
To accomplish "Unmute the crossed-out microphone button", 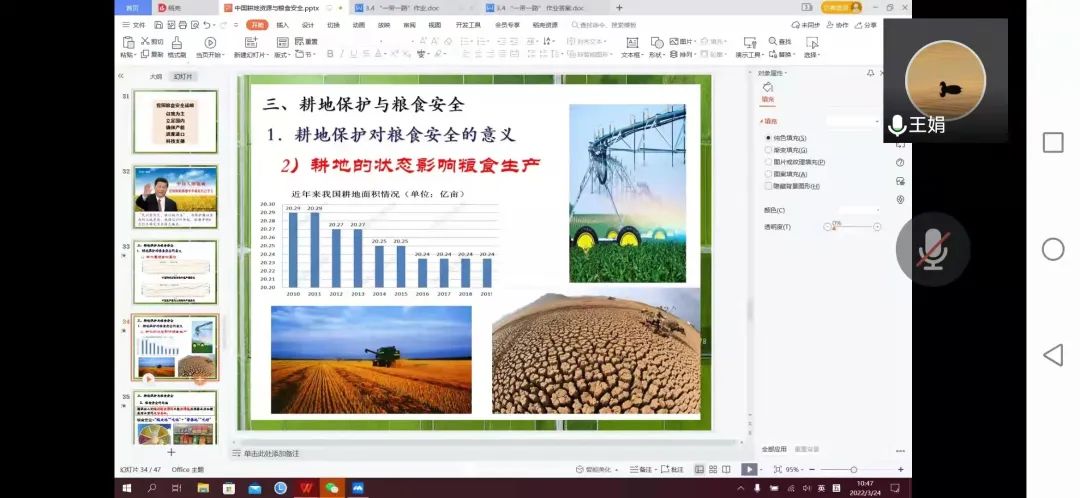I will 933,249.
